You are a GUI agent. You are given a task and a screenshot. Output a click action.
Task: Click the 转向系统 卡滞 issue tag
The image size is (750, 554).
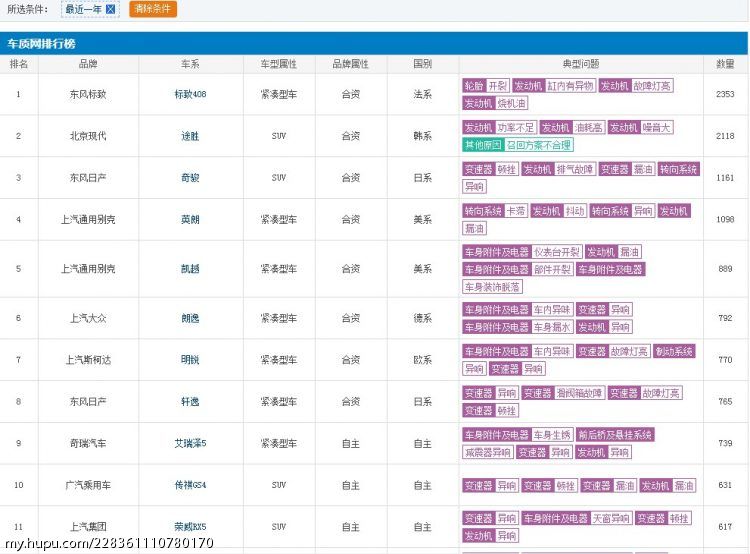click(495, 211)
